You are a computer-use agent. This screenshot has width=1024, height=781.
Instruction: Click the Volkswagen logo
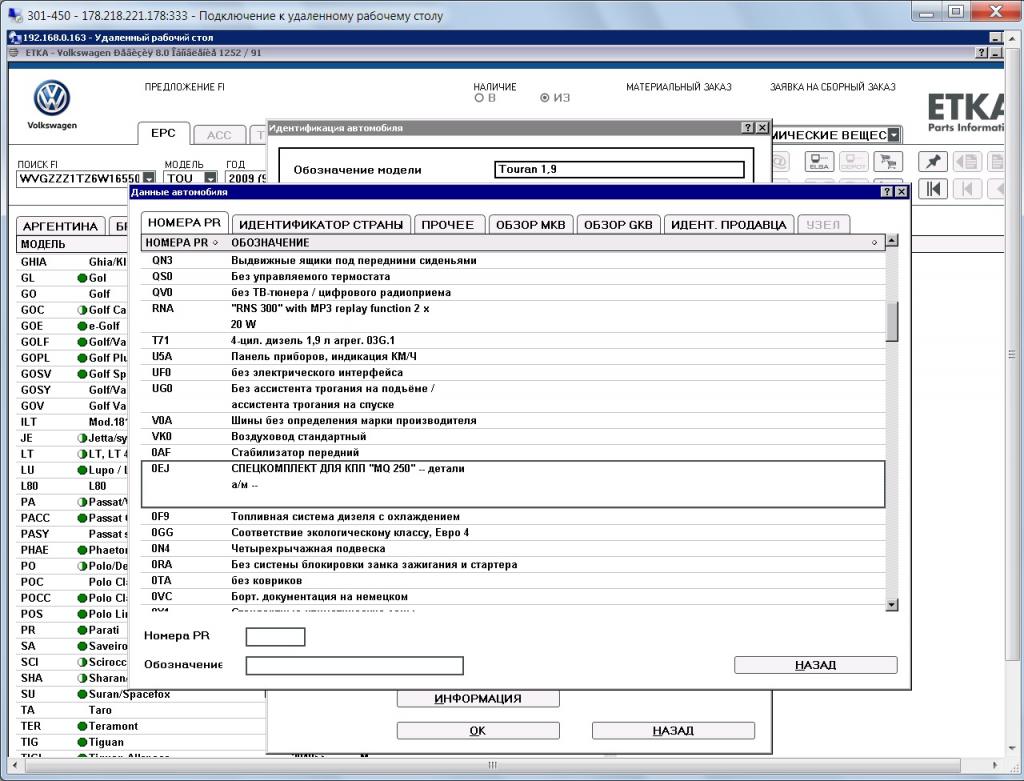pos(52,99)
